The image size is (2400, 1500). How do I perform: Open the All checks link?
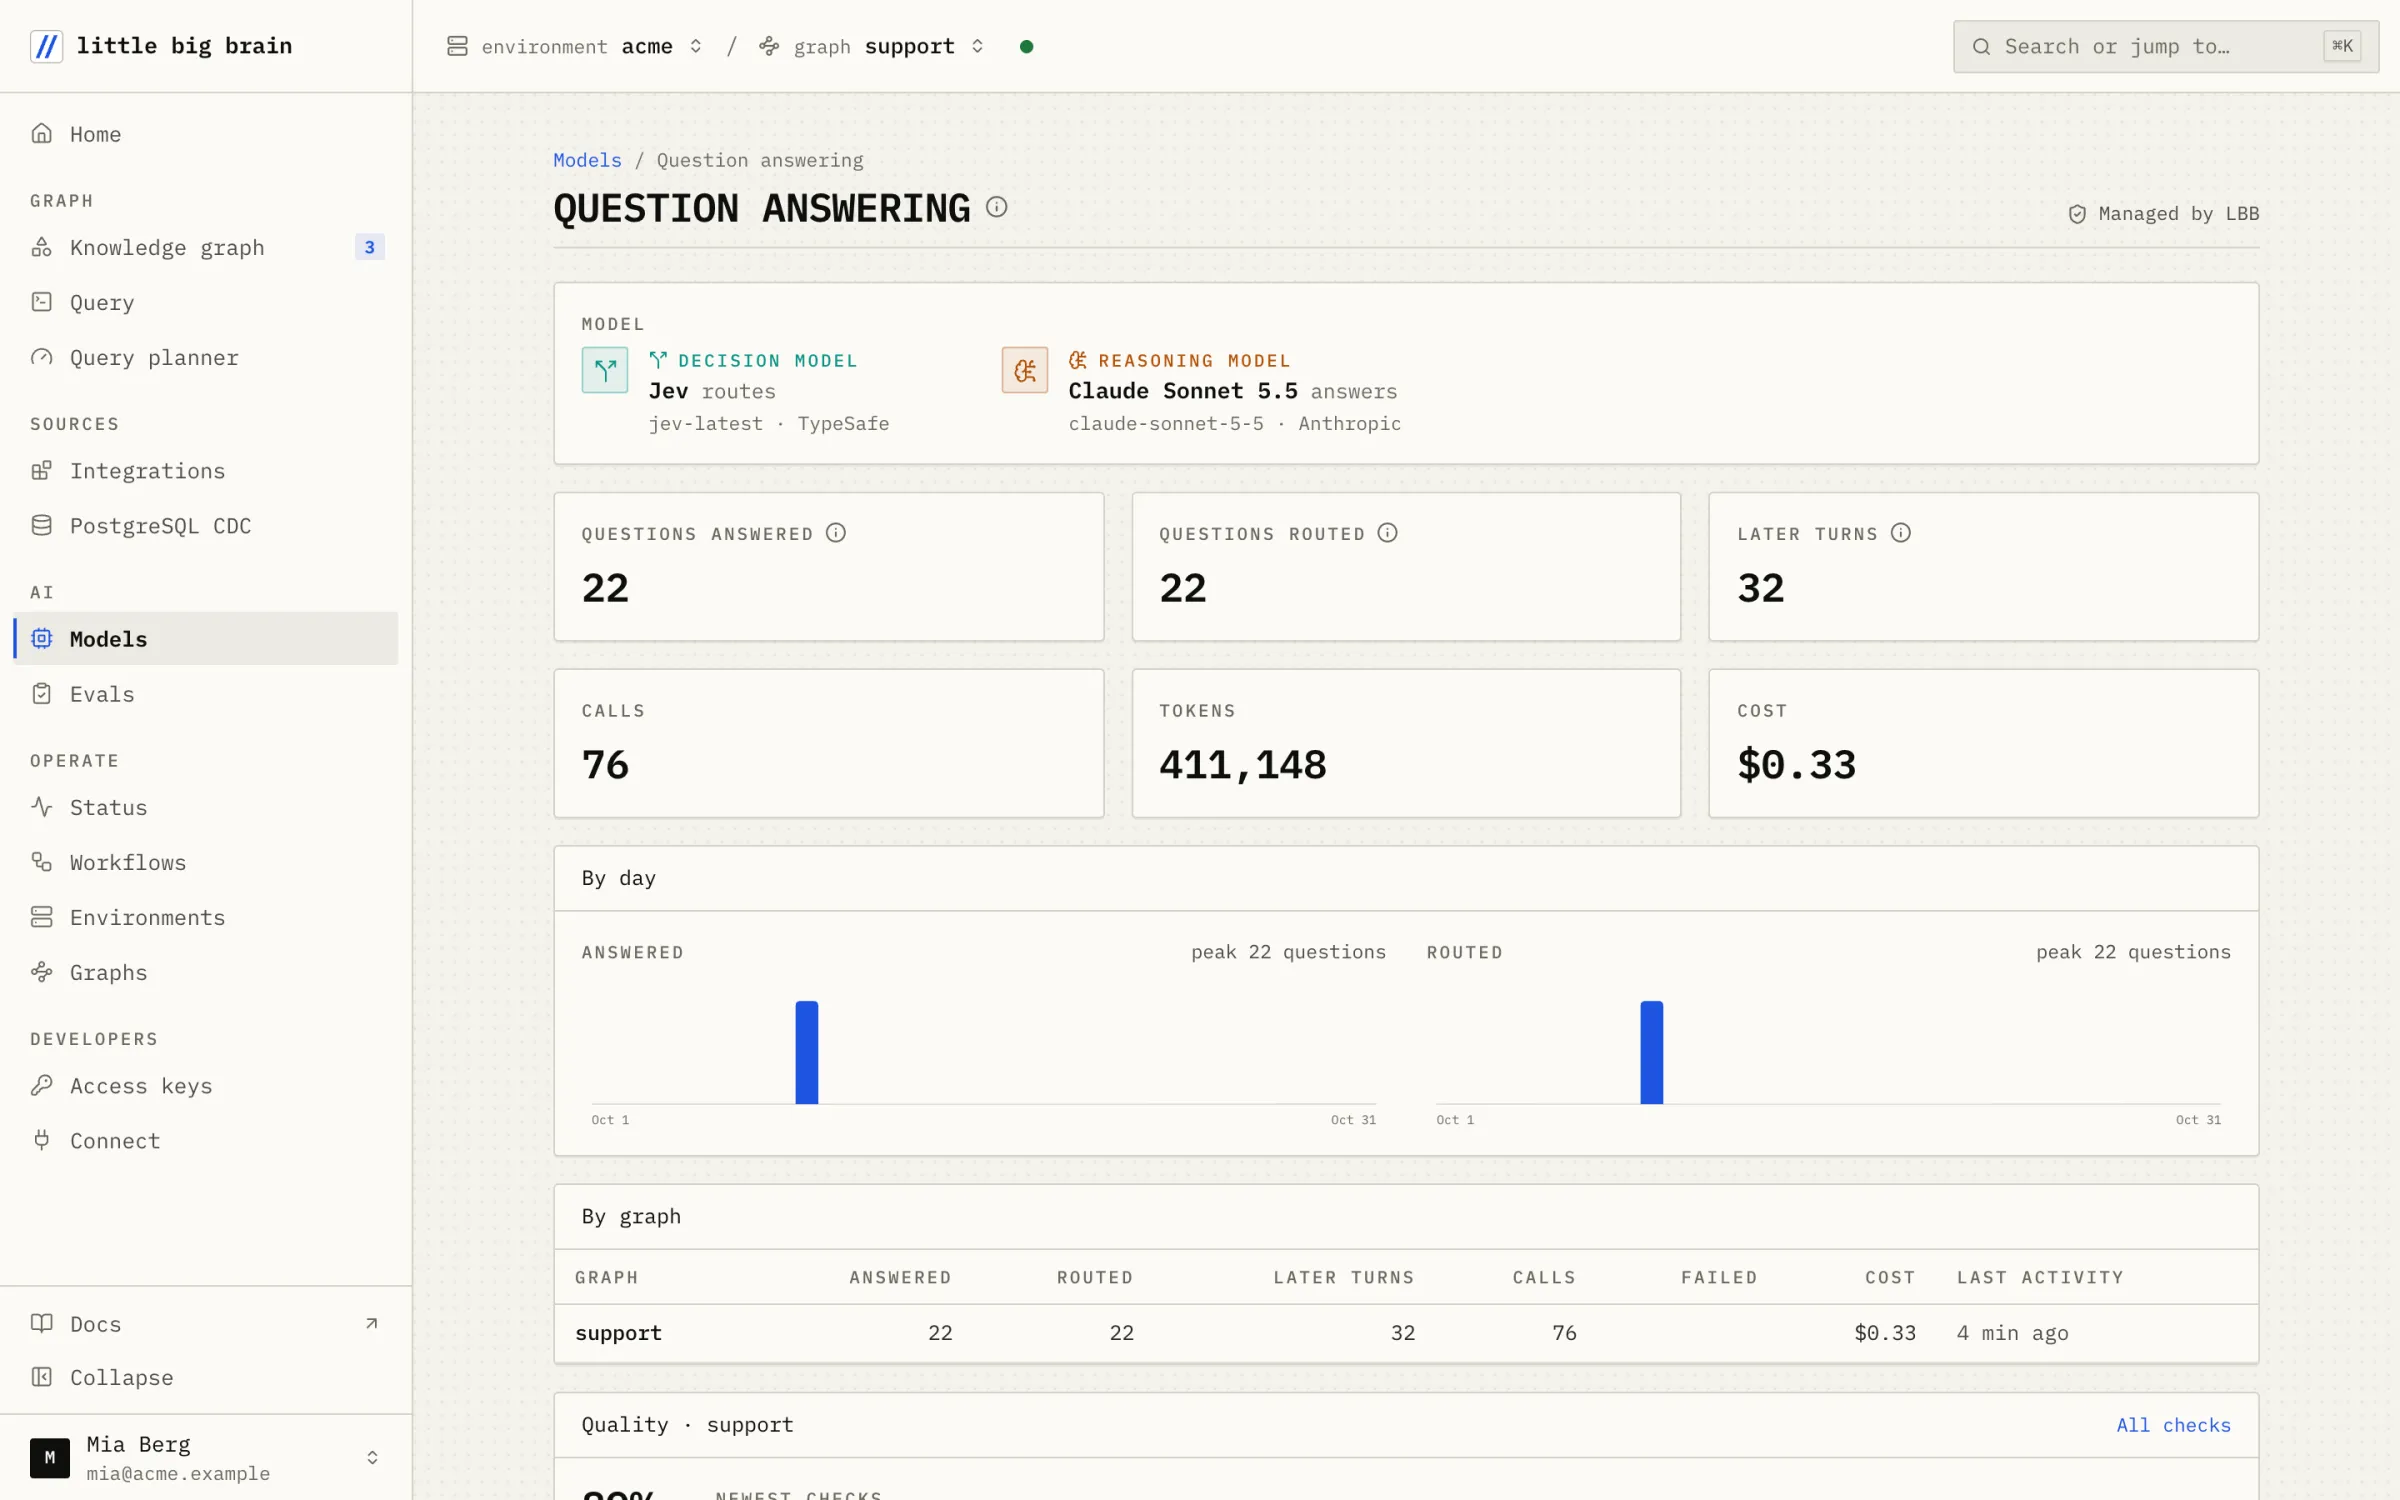point(2173,1425)
